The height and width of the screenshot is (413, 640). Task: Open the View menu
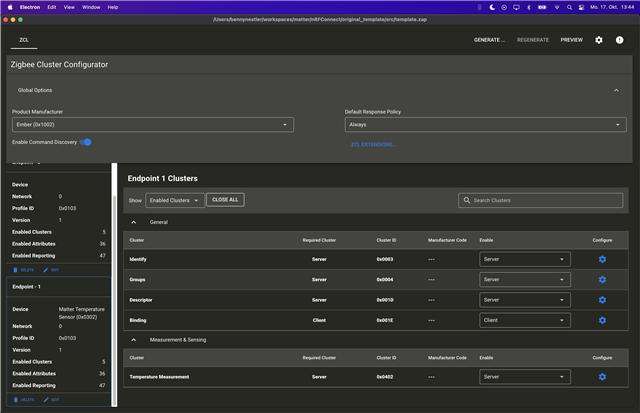pos(69,7)
